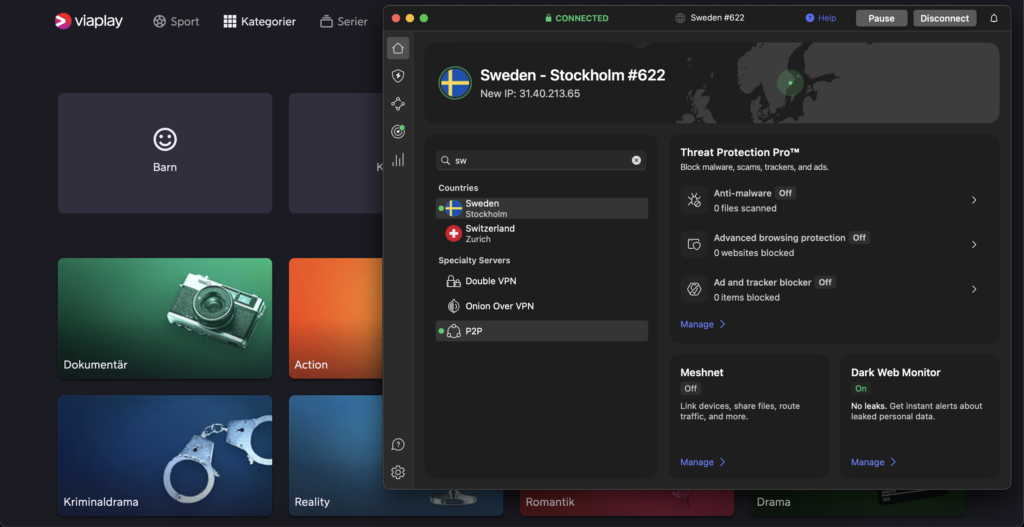Open the NordVPN home icon in sidebar
Viewport: 1024px width, 527px height.
(398, 48)
